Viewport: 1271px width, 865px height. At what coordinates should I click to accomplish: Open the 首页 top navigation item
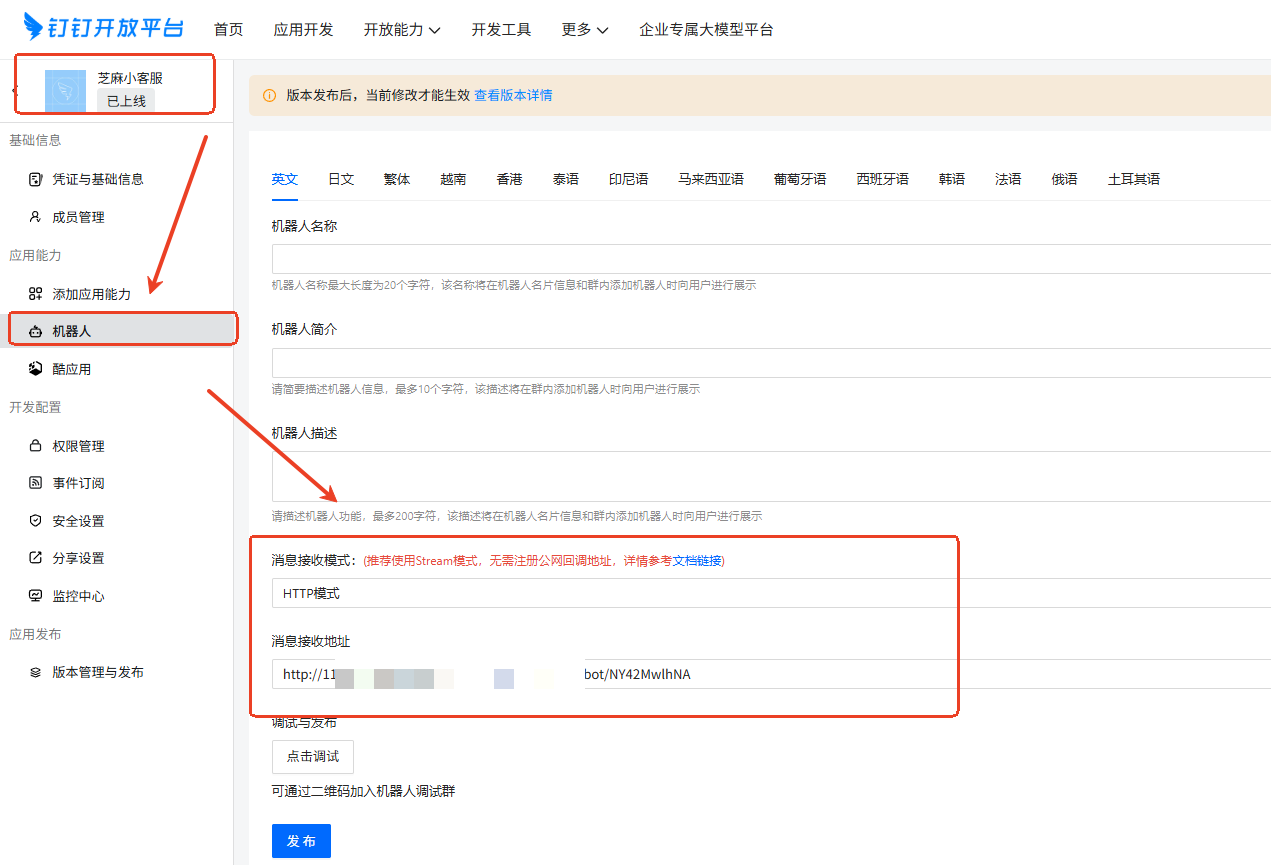coord(229,29)
